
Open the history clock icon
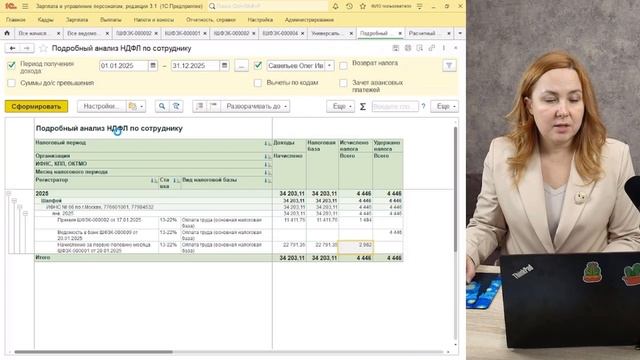pyautogui.click(x=349, y=6)
